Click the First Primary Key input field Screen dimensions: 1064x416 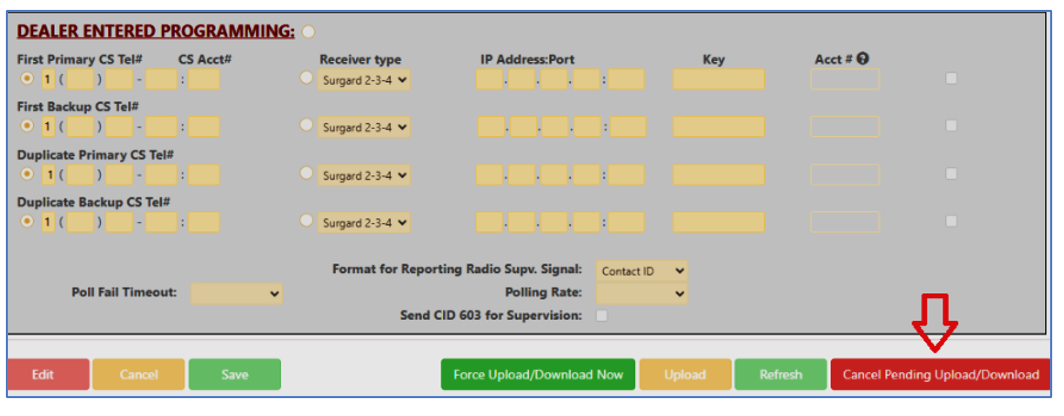click(718, 80)
